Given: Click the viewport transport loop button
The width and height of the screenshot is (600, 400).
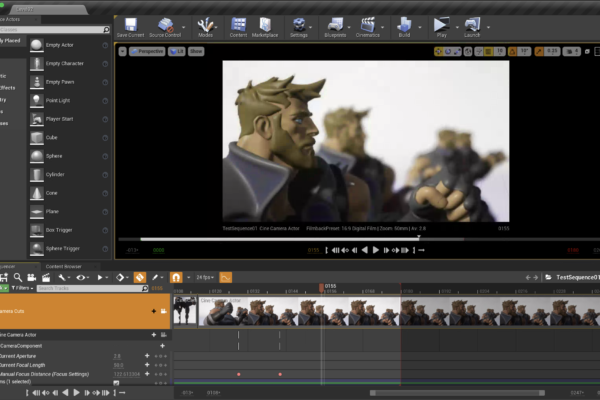Looking at the screenshot, I should 421,250.
